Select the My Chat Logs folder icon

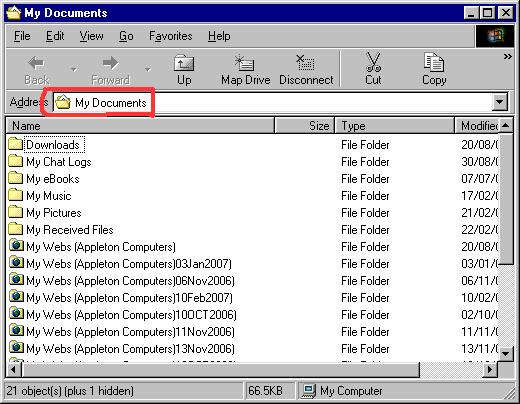pyautogui.click(x=15, y=161)
